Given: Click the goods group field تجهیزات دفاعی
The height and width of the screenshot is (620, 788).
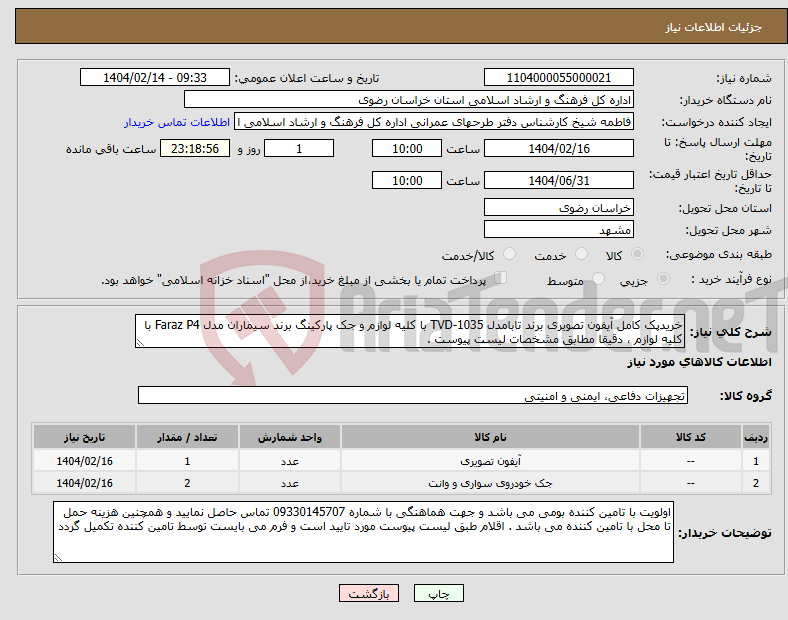Looking at the screenshot, I should (413, 395).
